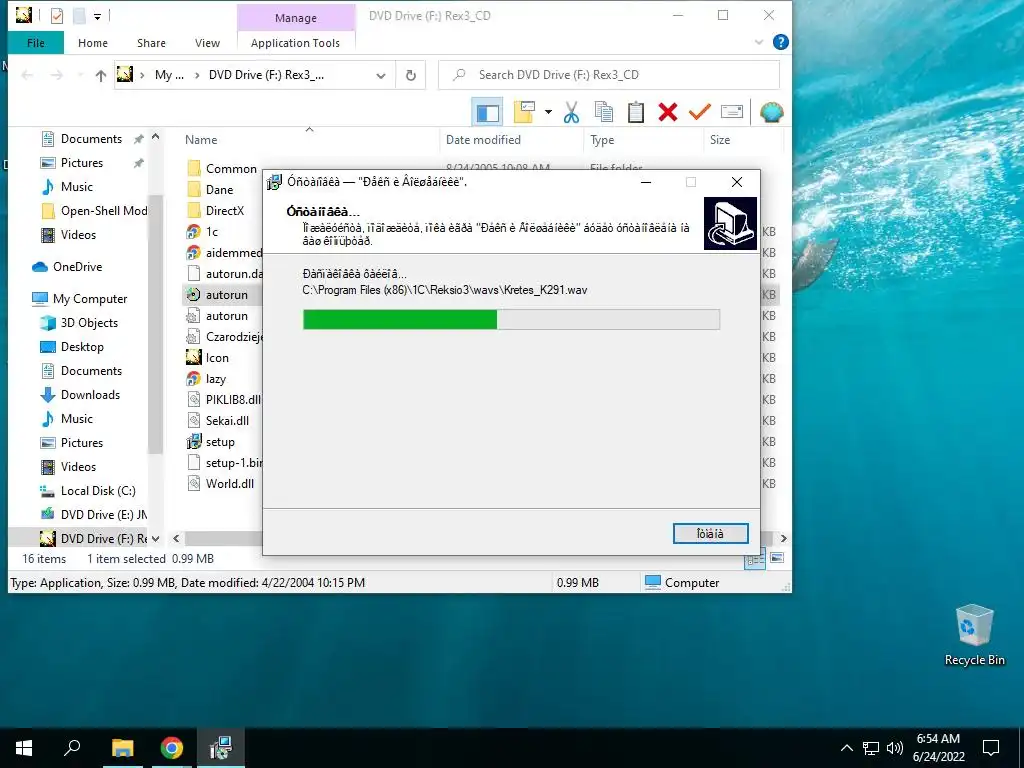1024x768 pixels.
Task: Open the View ribbon tab
Action: [x=207, y=43]
